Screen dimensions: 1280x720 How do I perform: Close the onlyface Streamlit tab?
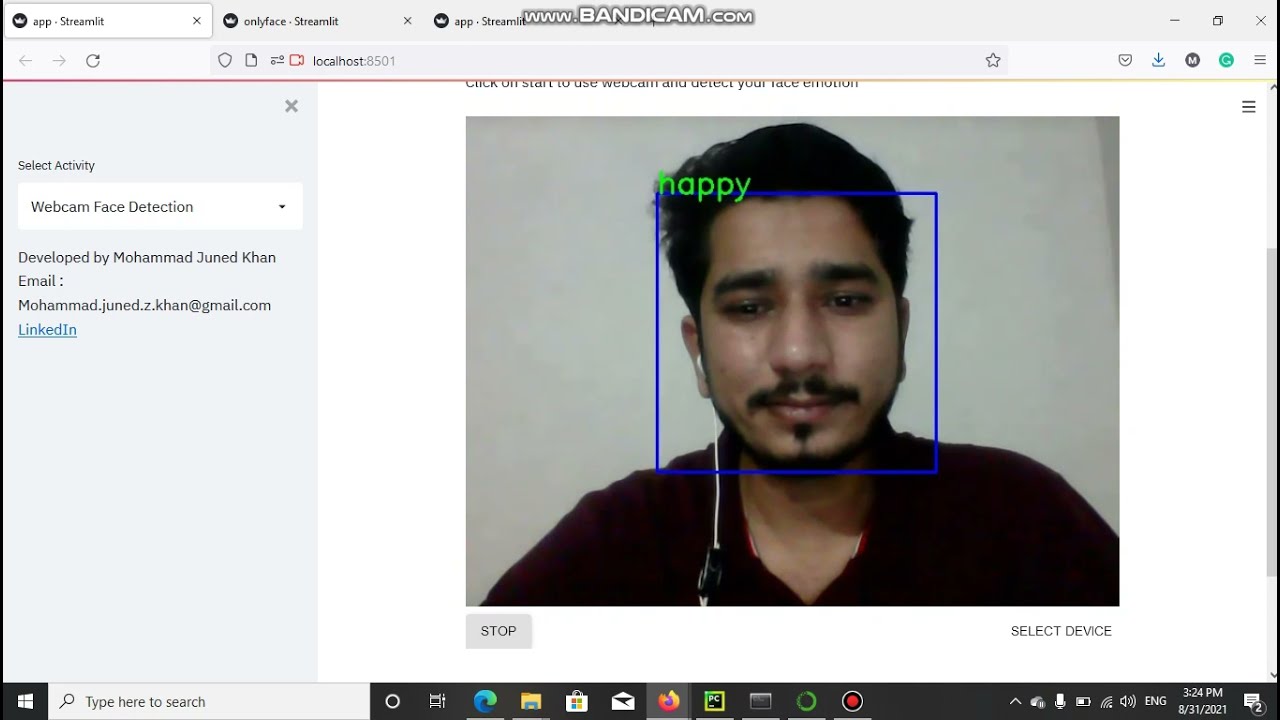[406, 21]
